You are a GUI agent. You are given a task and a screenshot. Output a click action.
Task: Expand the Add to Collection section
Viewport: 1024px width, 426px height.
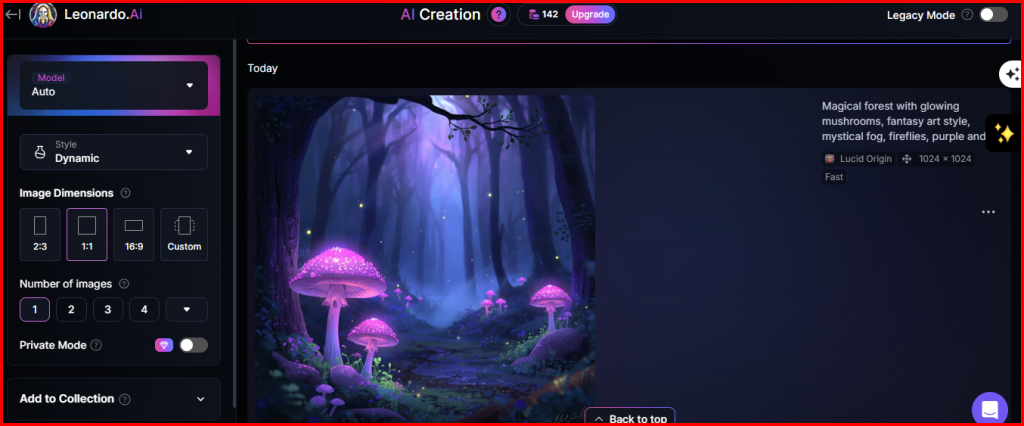click(114, 399)
